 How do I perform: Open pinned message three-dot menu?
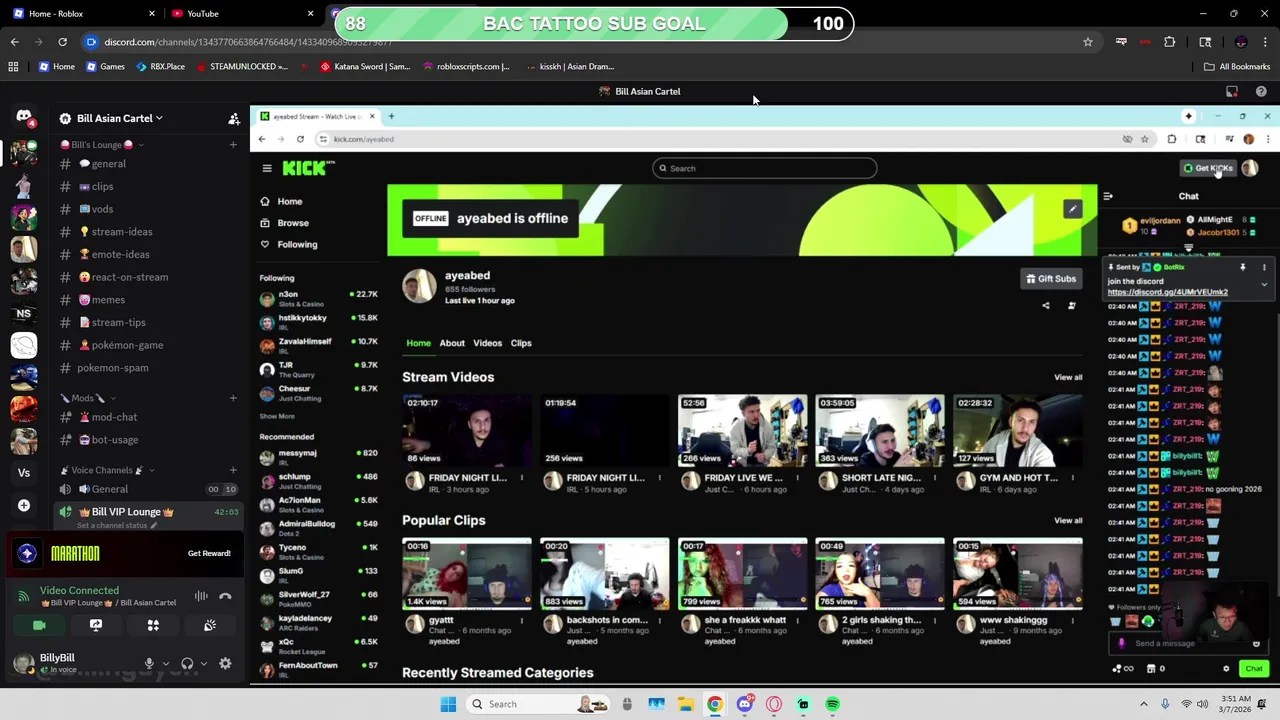click(1264, 268)
